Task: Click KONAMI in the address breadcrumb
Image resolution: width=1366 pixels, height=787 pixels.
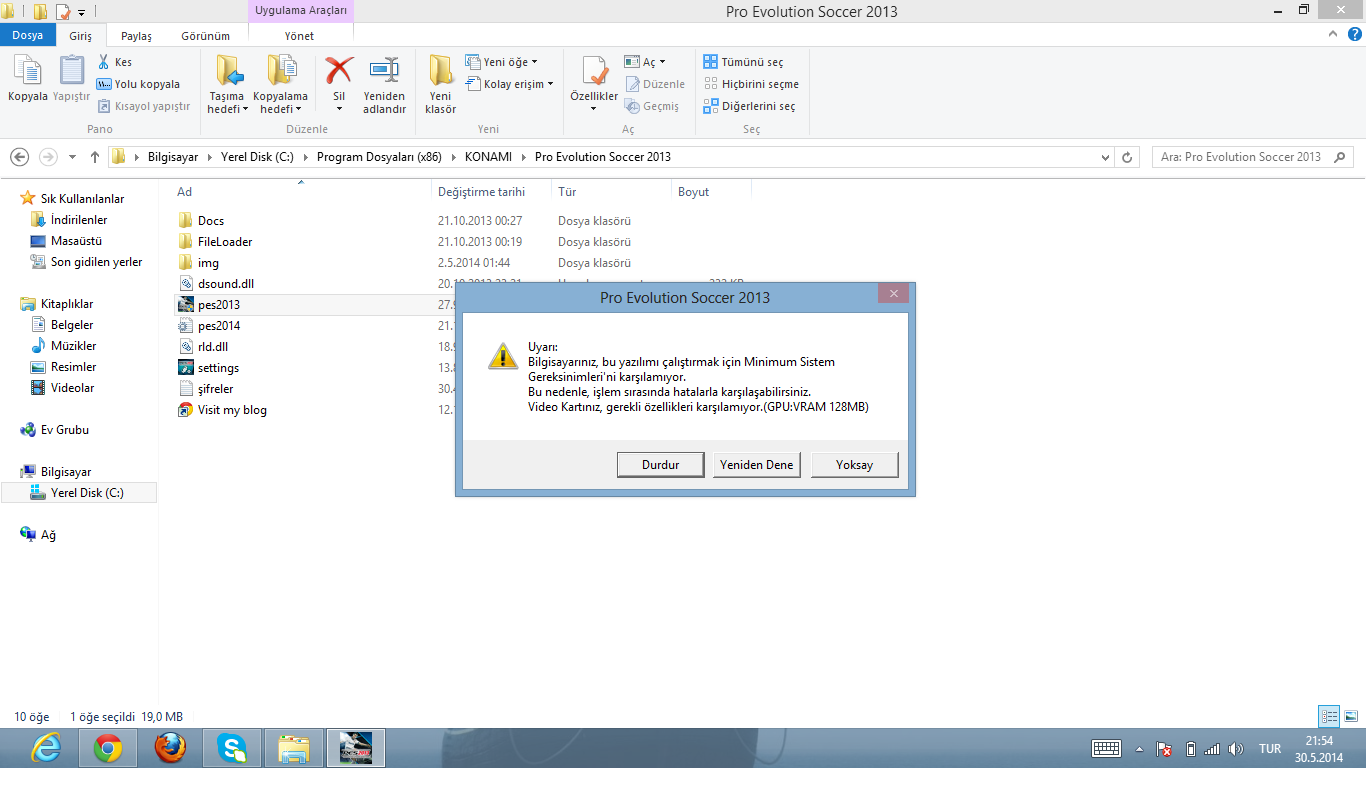Action: tap(487, 157)
